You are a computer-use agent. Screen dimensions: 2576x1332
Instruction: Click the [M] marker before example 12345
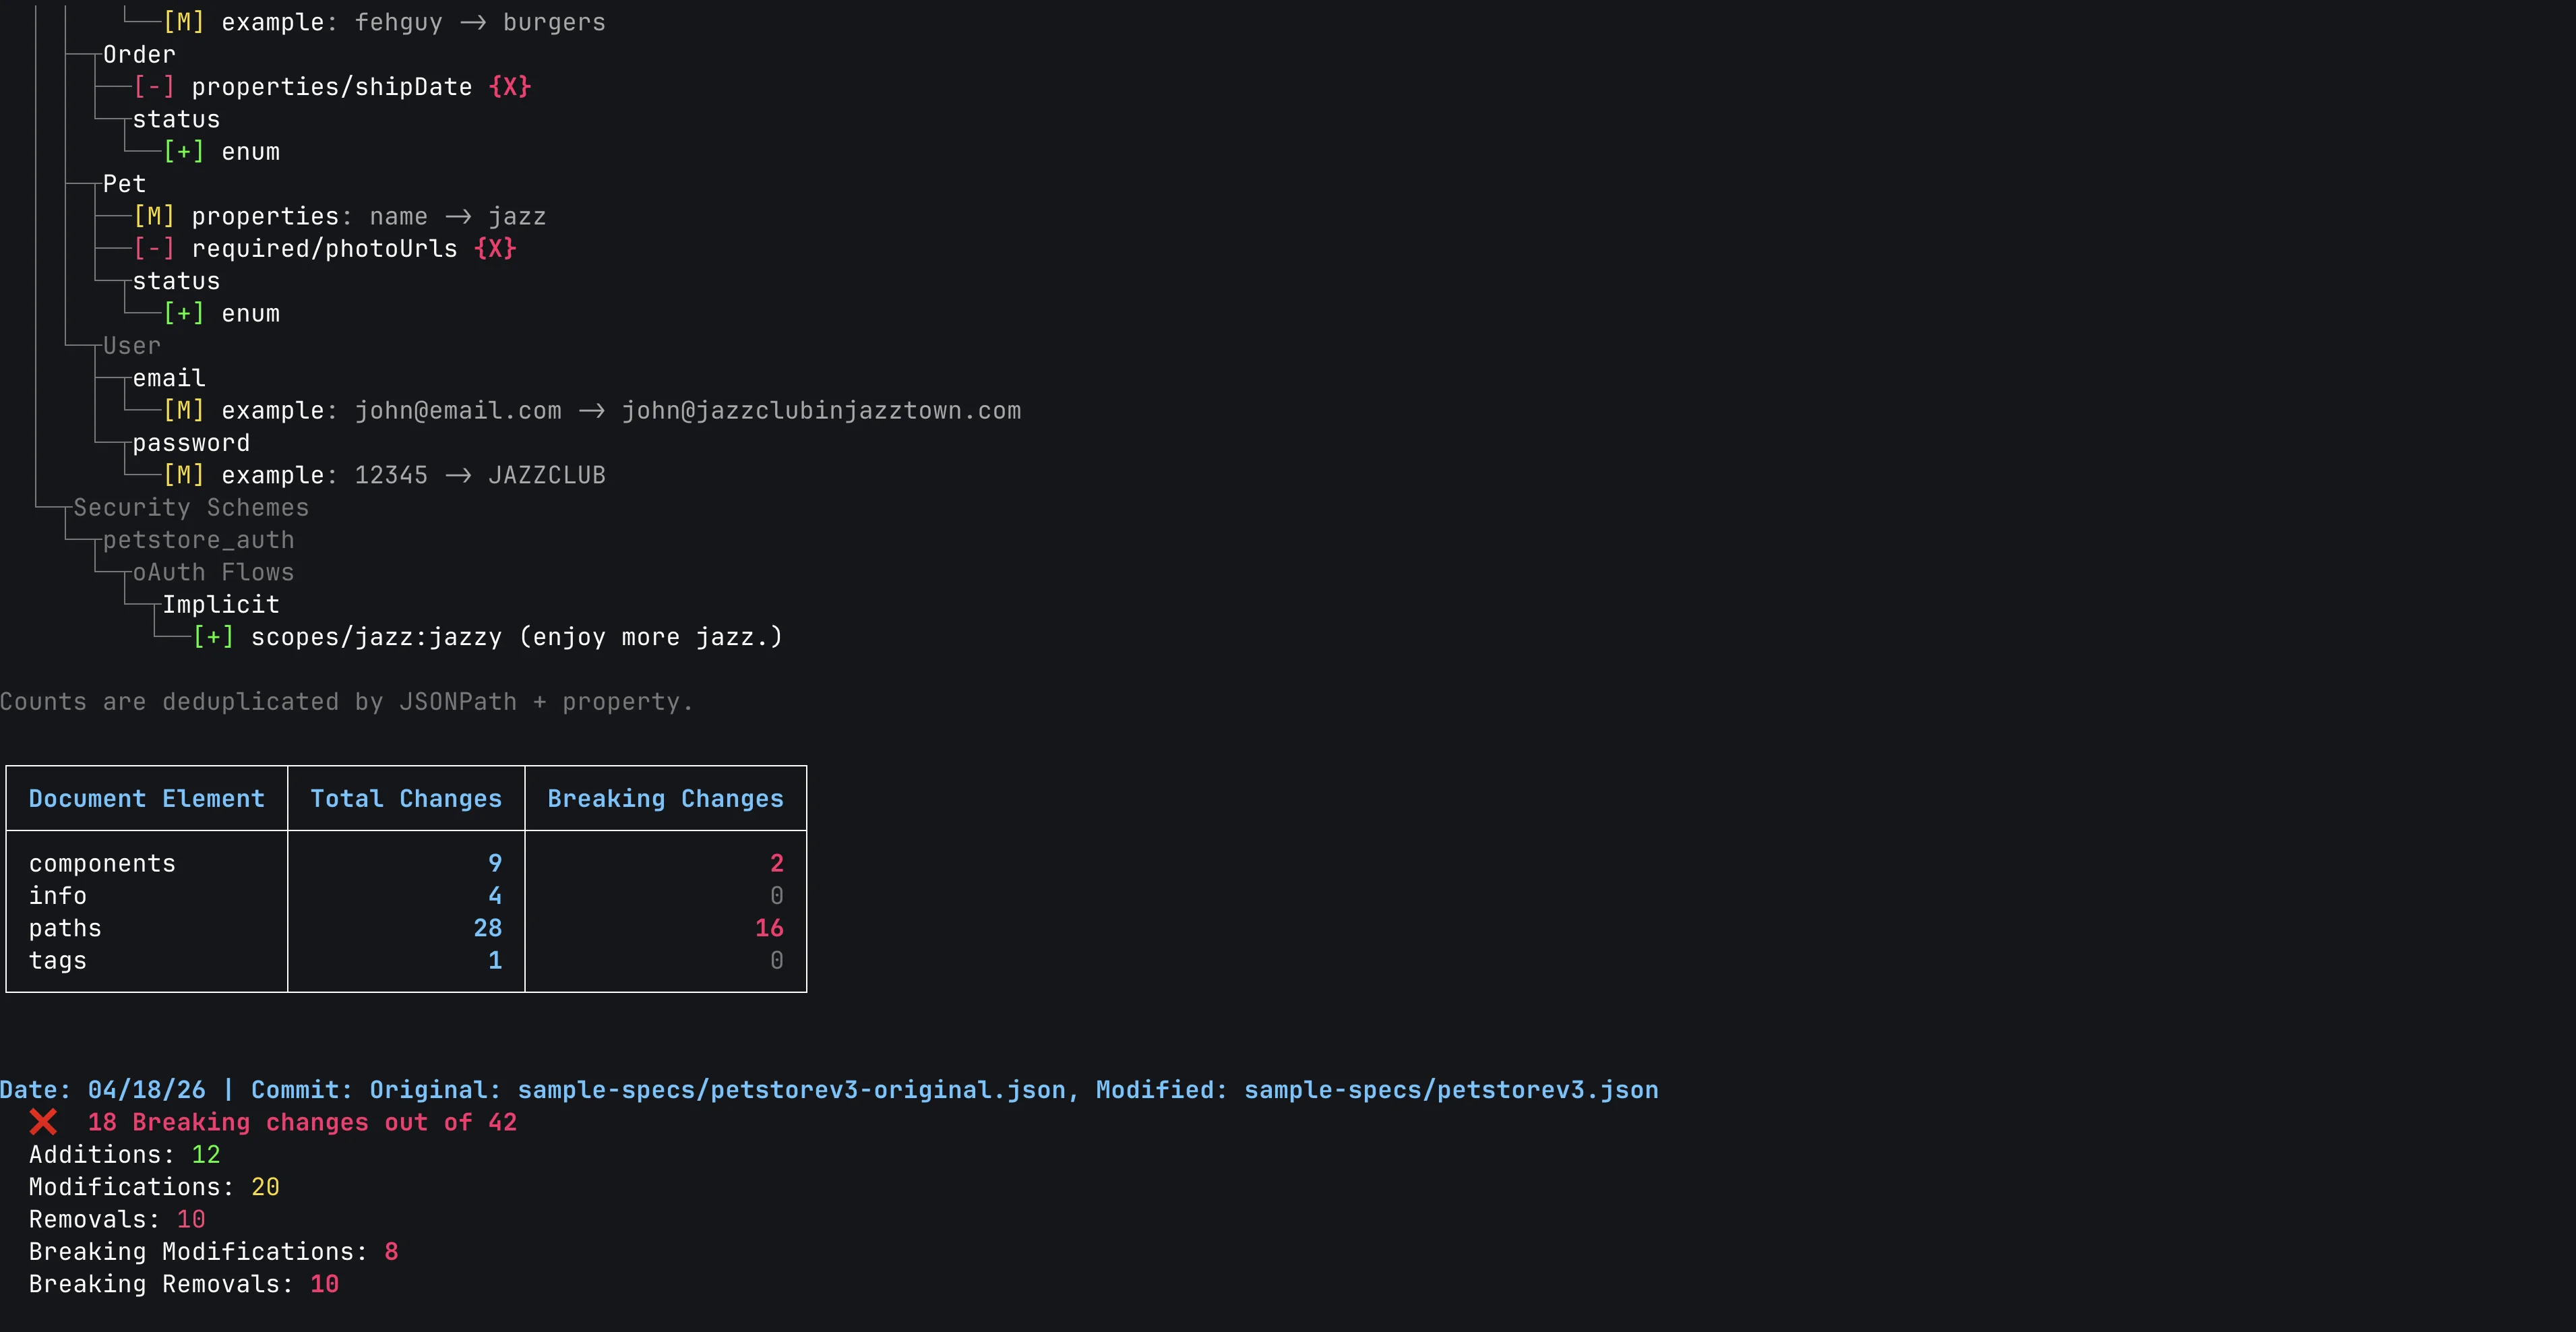coord(184,475)
